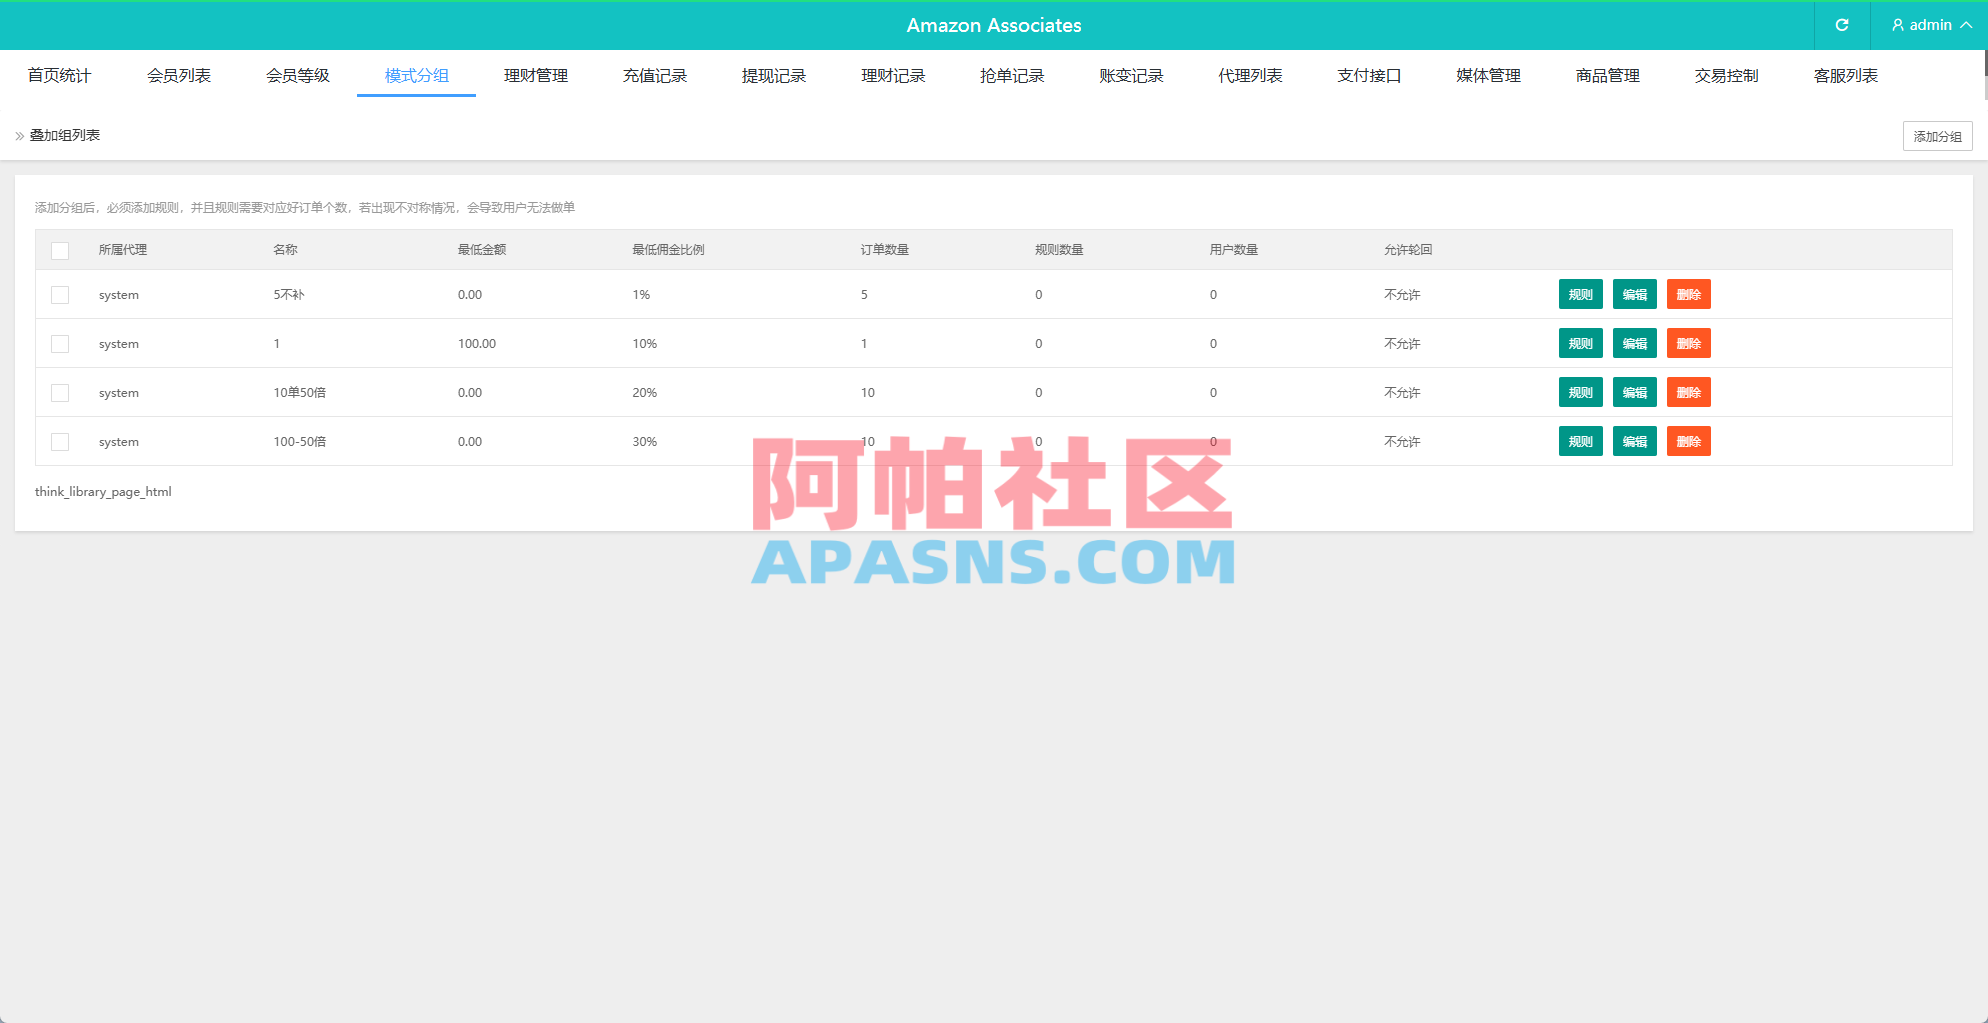Open 规则 for row 10单50倍
Viewport: 1988px width, 1023px height.
(x=1580, y=393)
